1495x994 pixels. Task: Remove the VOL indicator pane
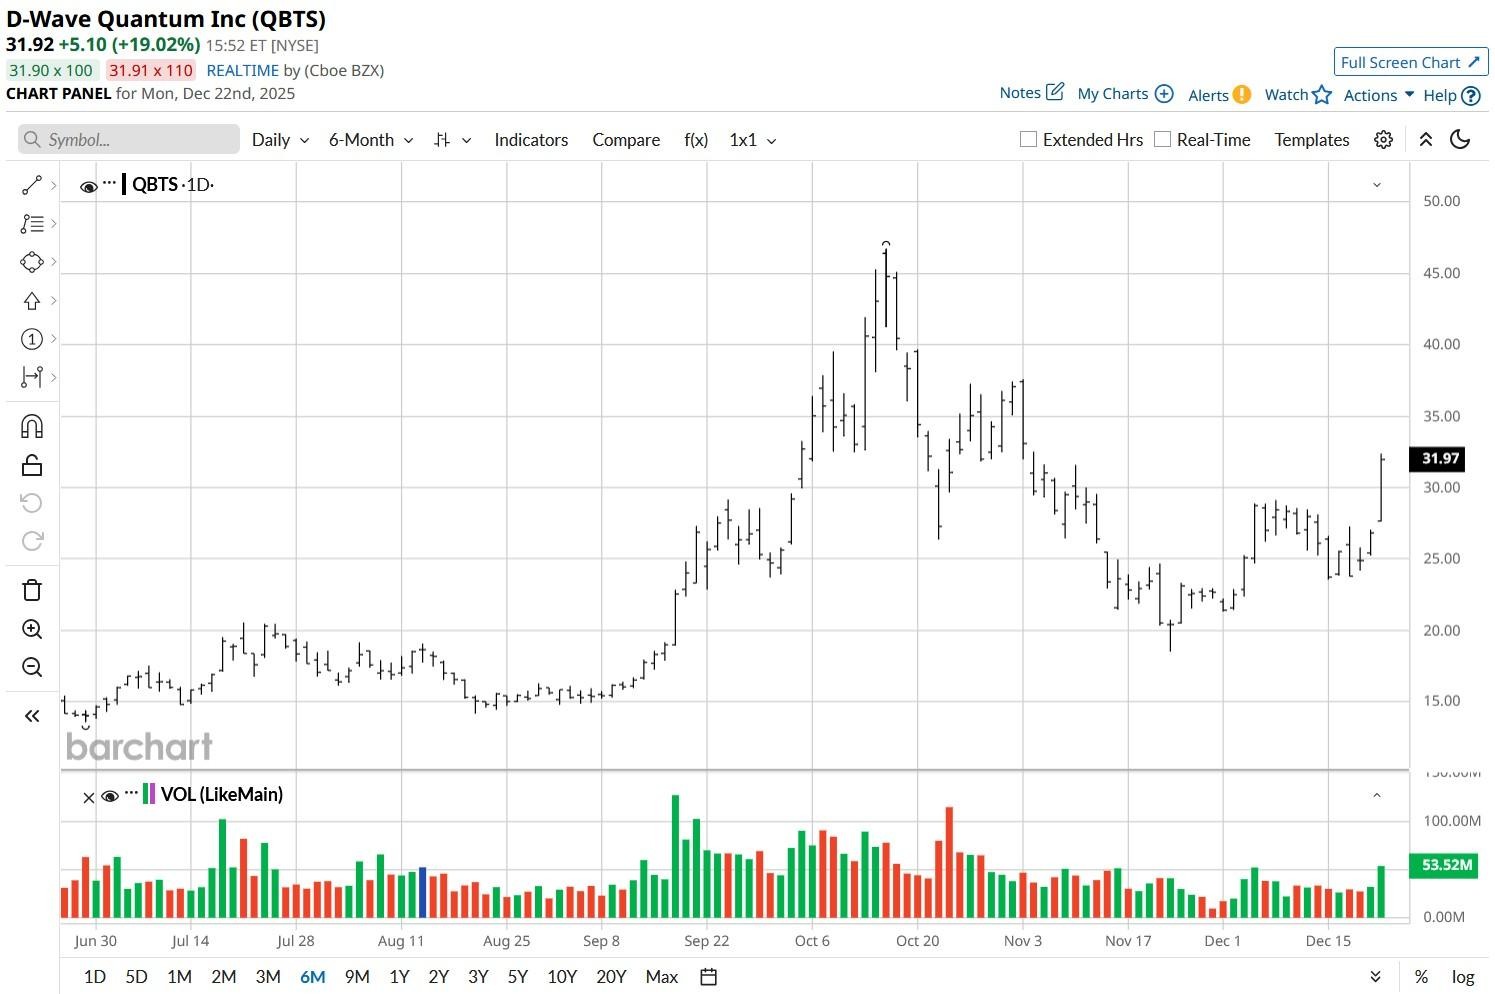coord(88,797)
